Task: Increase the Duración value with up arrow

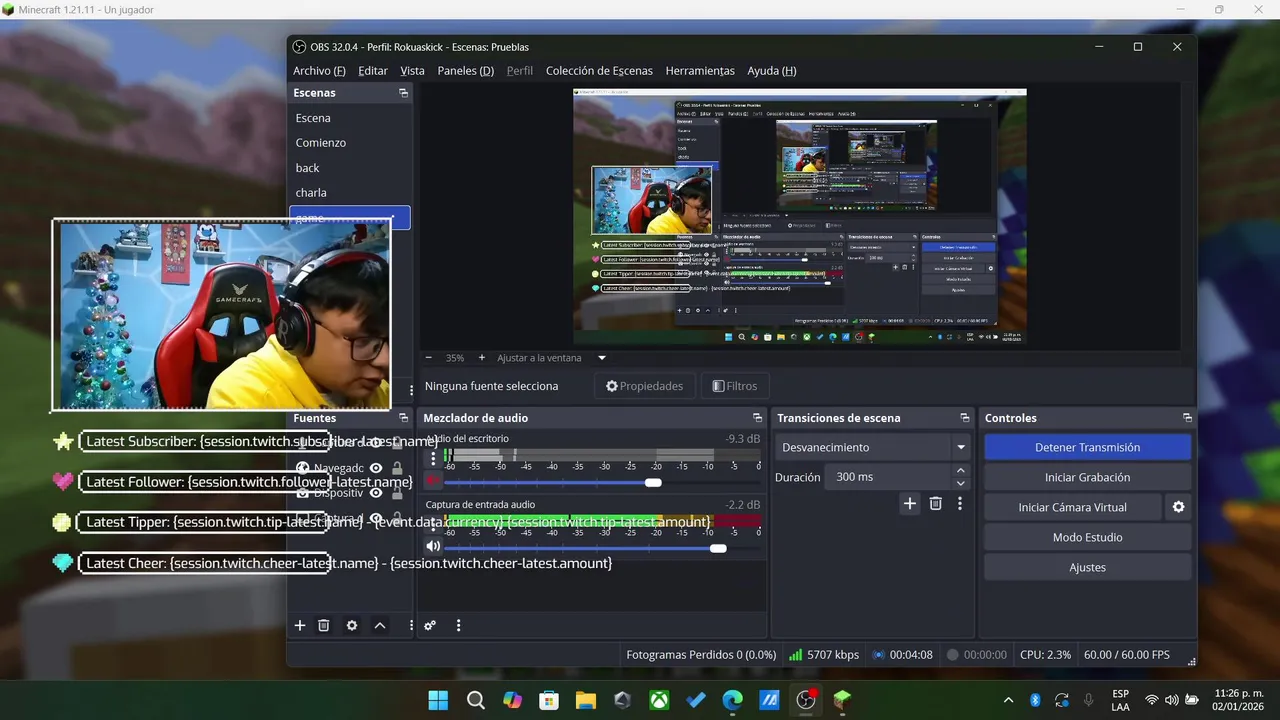Action: [x=961, y=470]
